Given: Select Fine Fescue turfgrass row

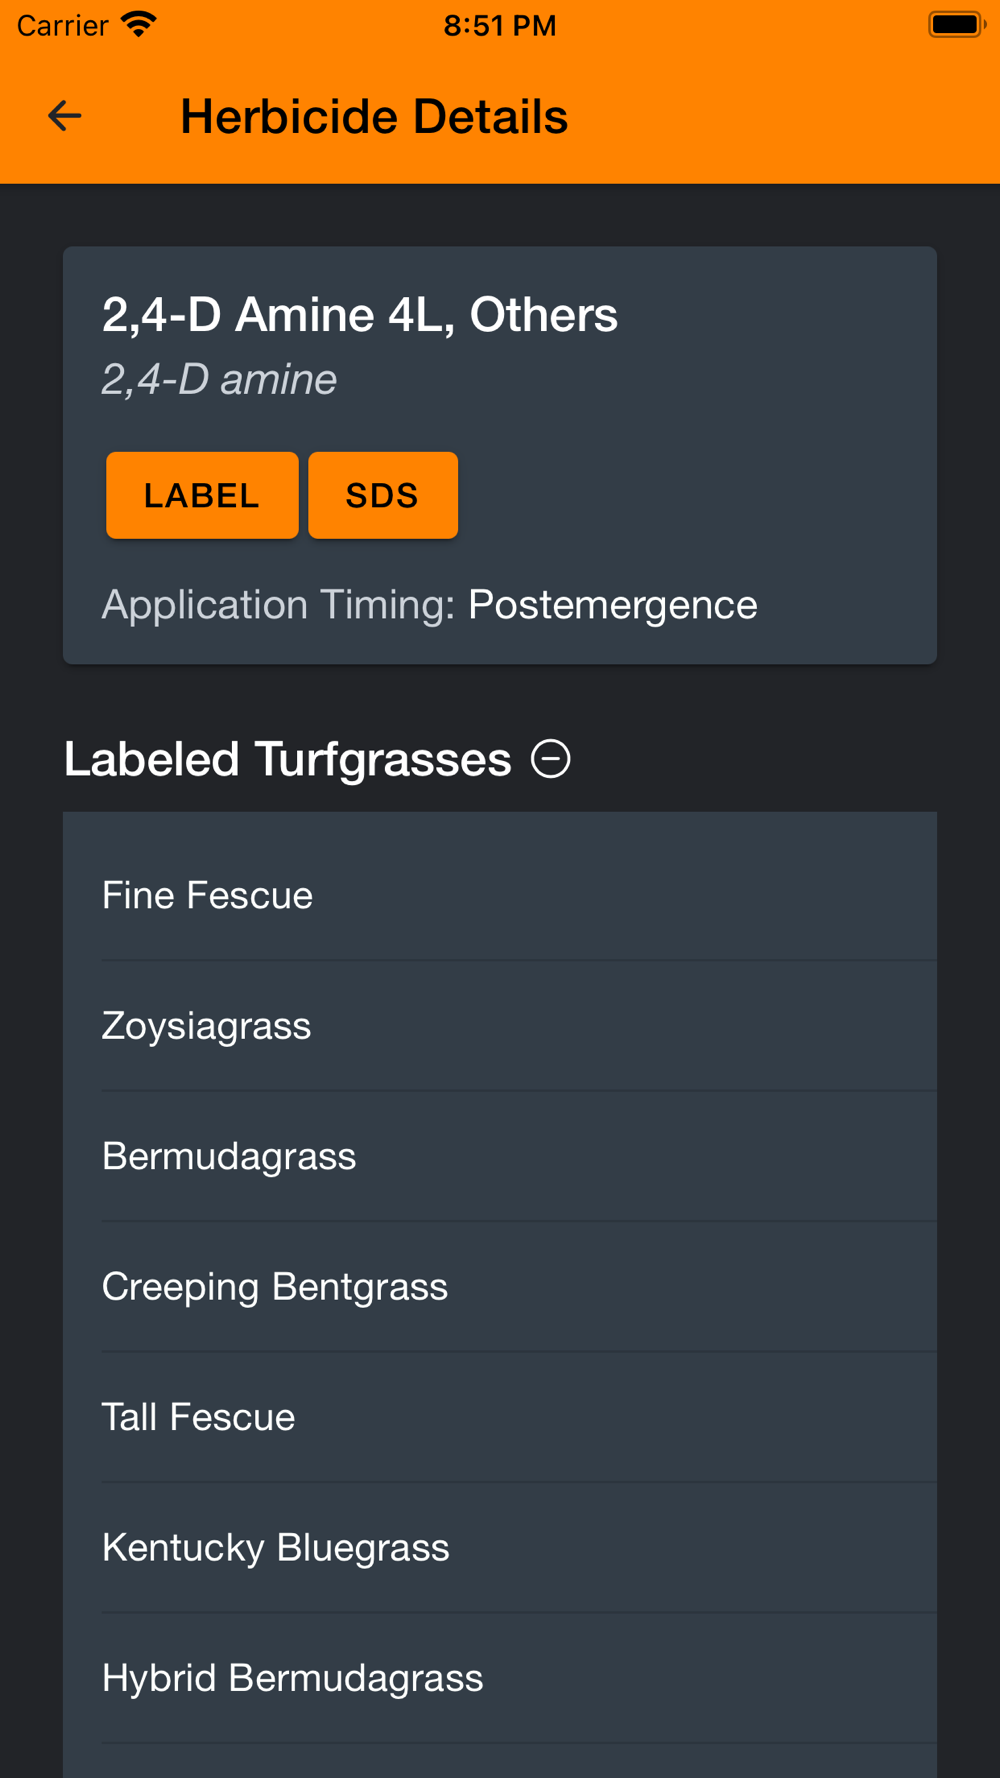Looking at the screenshot, I should (500, 895).
